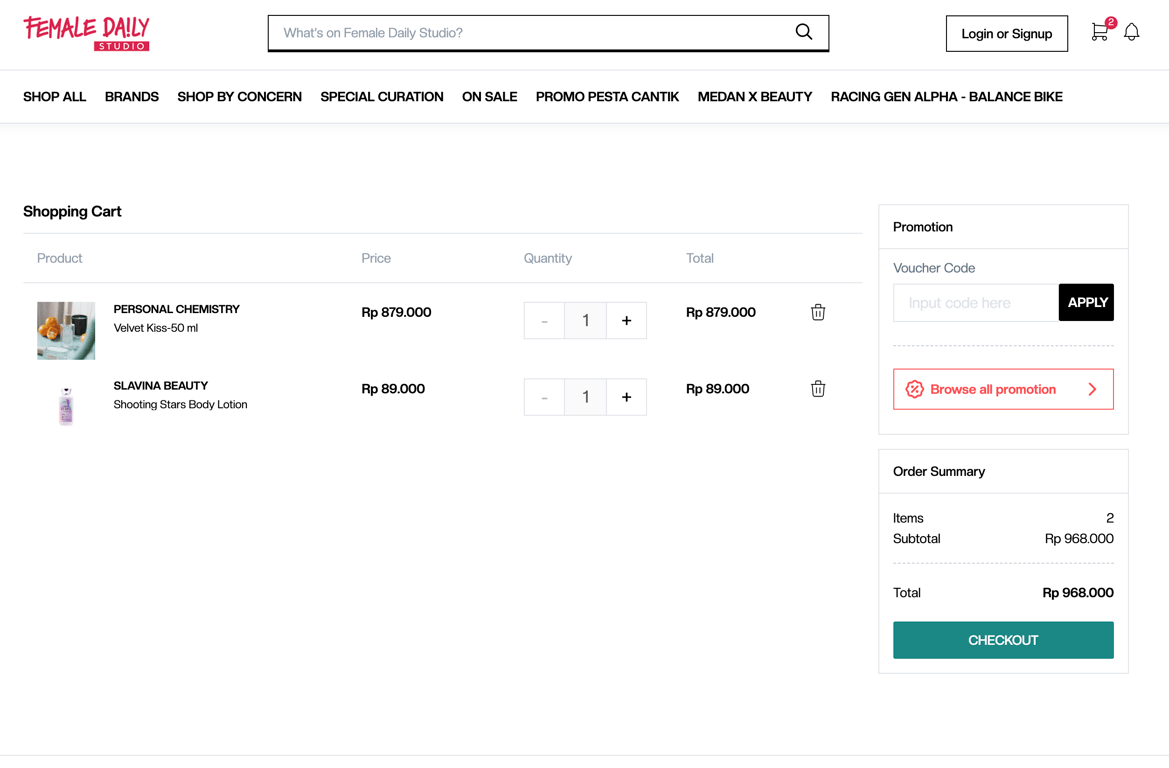Click the search magnifier icon
Image resolution: width=1169 pixels, height=768 pixels.
click(x=803, y=32)
